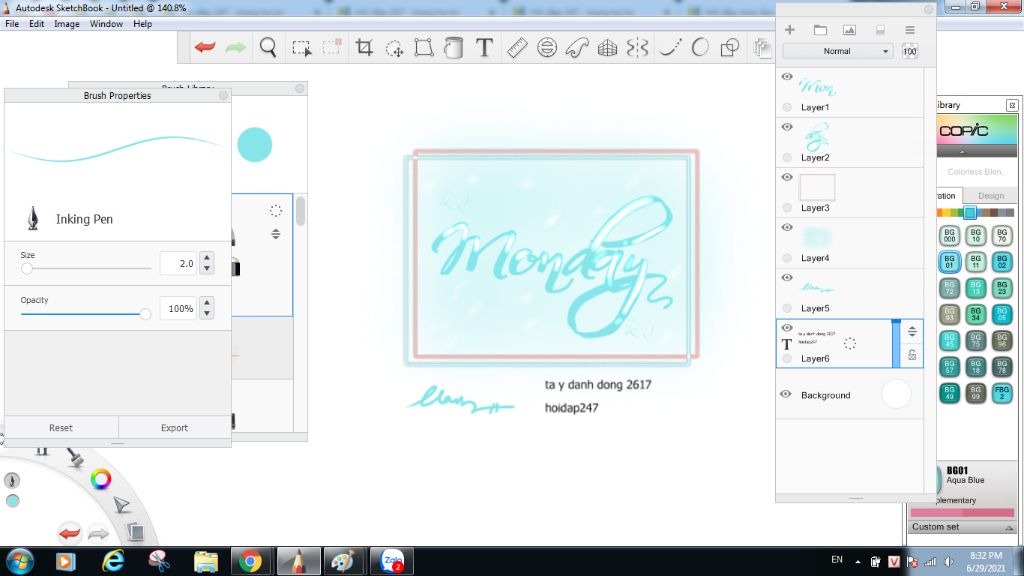The height and width of the screenshot is (576, 1024).
Task: Select the Quick Transform tool
Action: point(394,48)
